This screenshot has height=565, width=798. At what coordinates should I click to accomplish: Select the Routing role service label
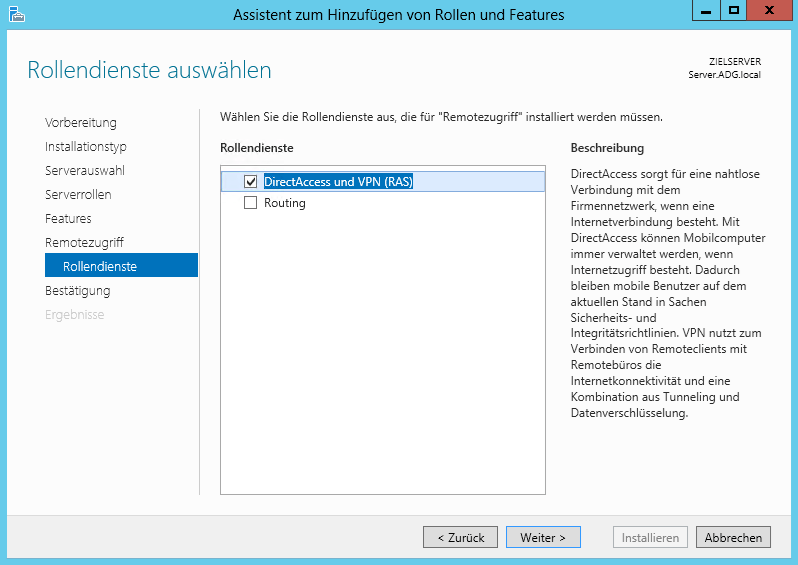tap(284, 203)
